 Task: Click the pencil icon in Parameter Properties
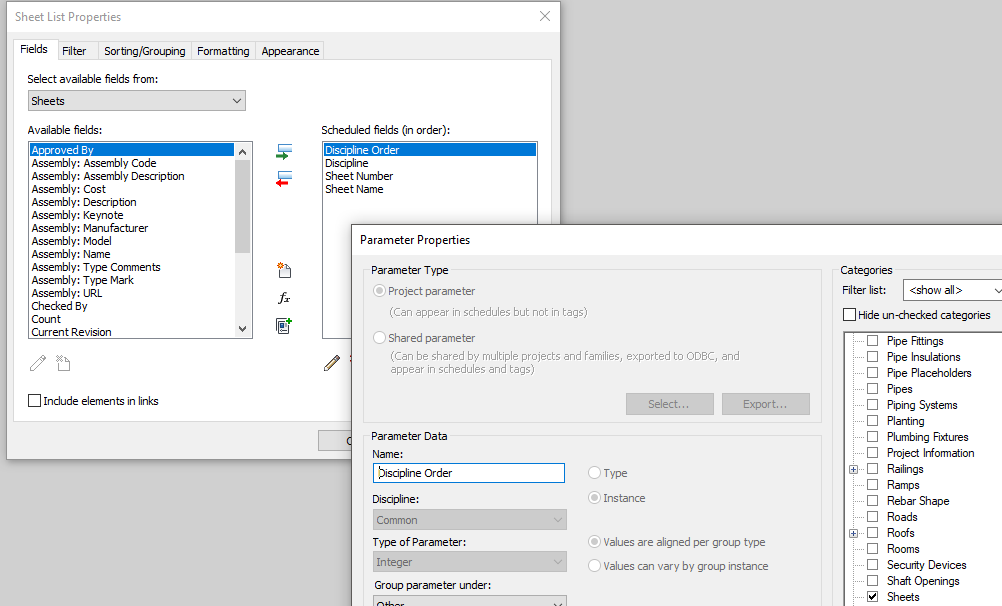coord(332,363)
